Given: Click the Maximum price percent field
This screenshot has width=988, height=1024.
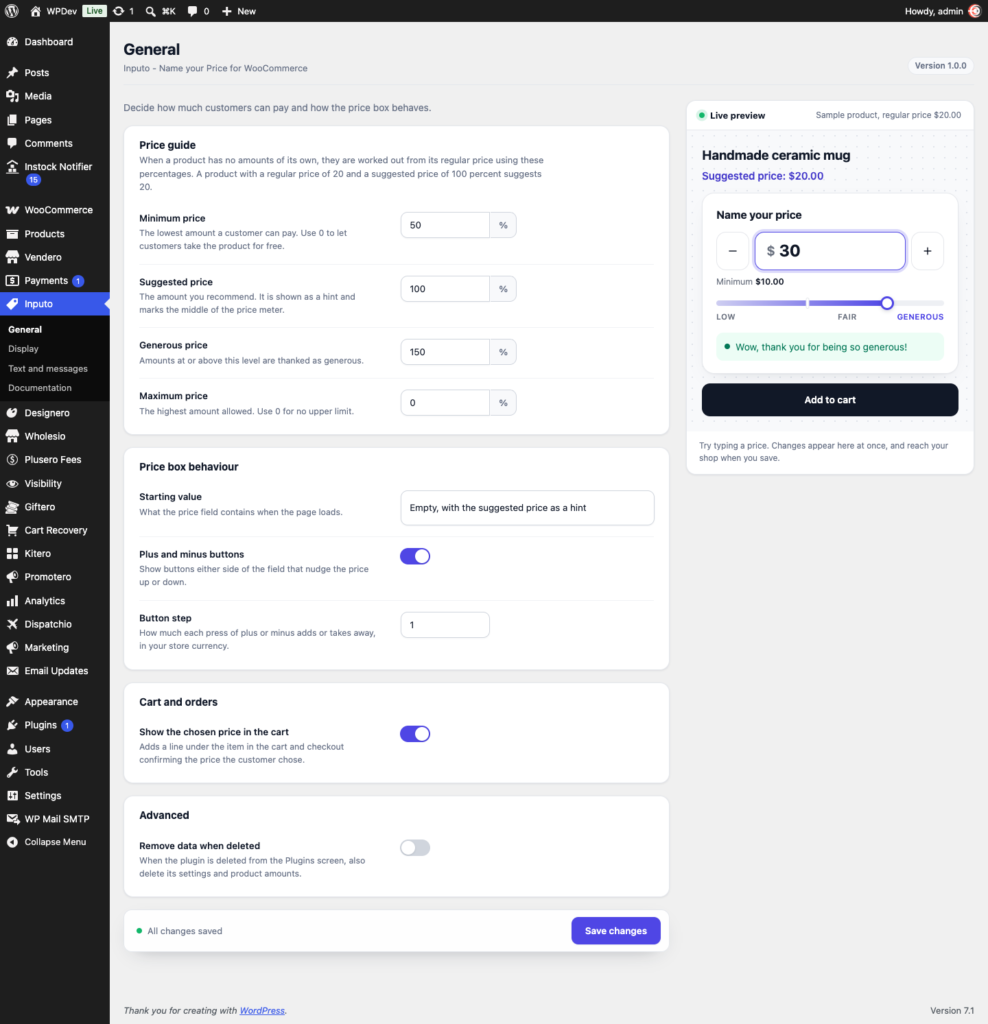Looking at the screenshot, I should 445,403.
